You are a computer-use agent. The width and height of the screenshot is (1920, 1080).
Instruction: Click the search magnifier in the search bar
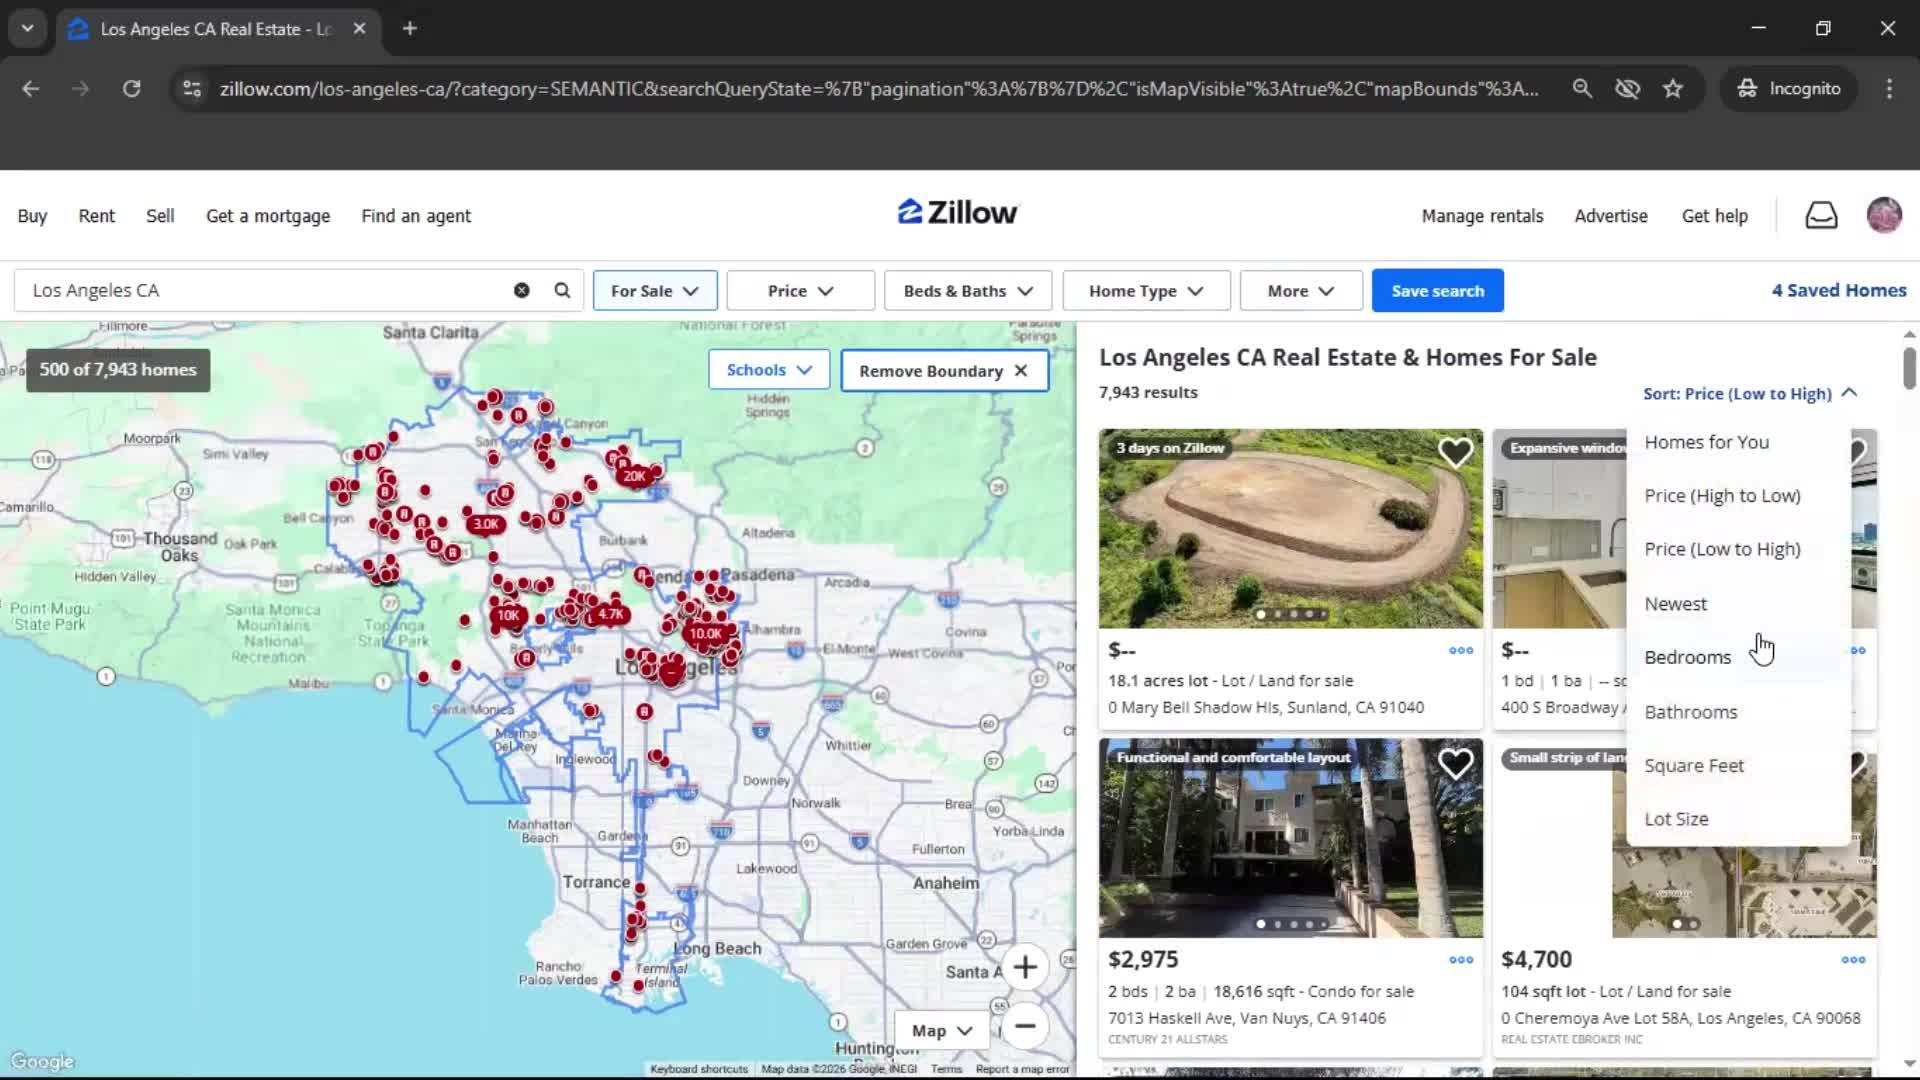(562, 290)
